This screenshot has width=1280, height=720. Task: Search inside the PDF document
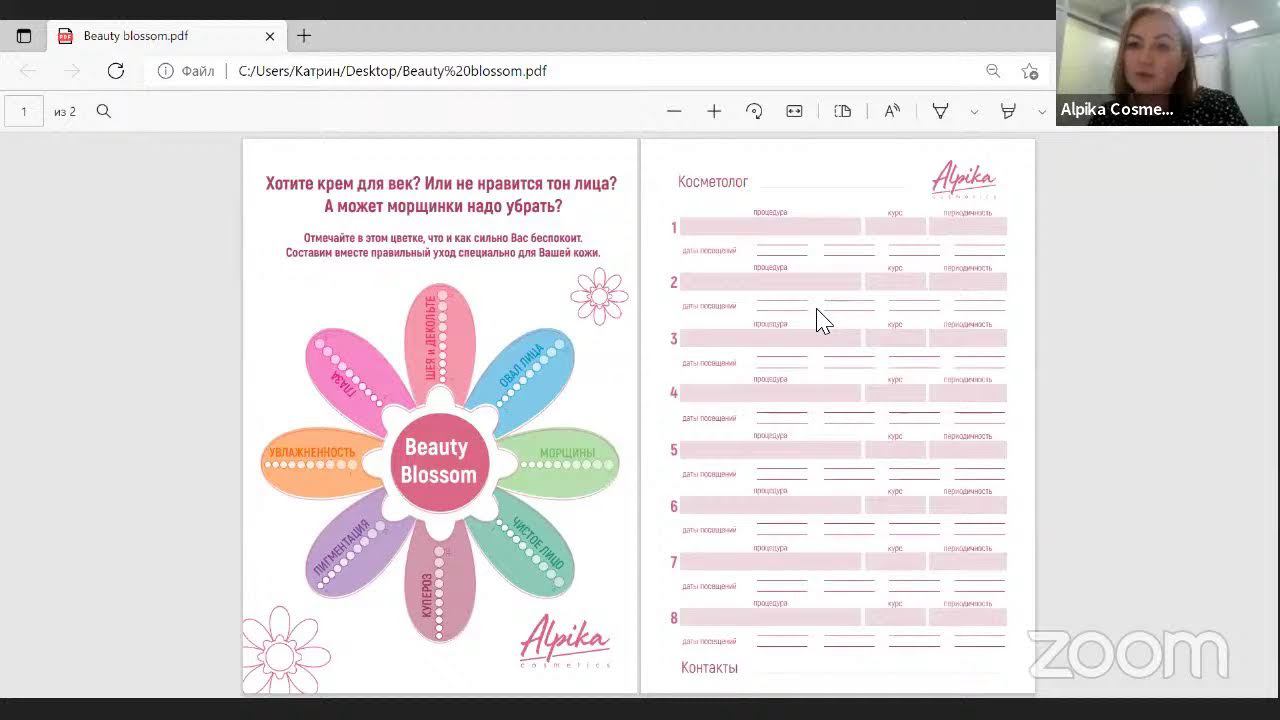pos(104,111)
